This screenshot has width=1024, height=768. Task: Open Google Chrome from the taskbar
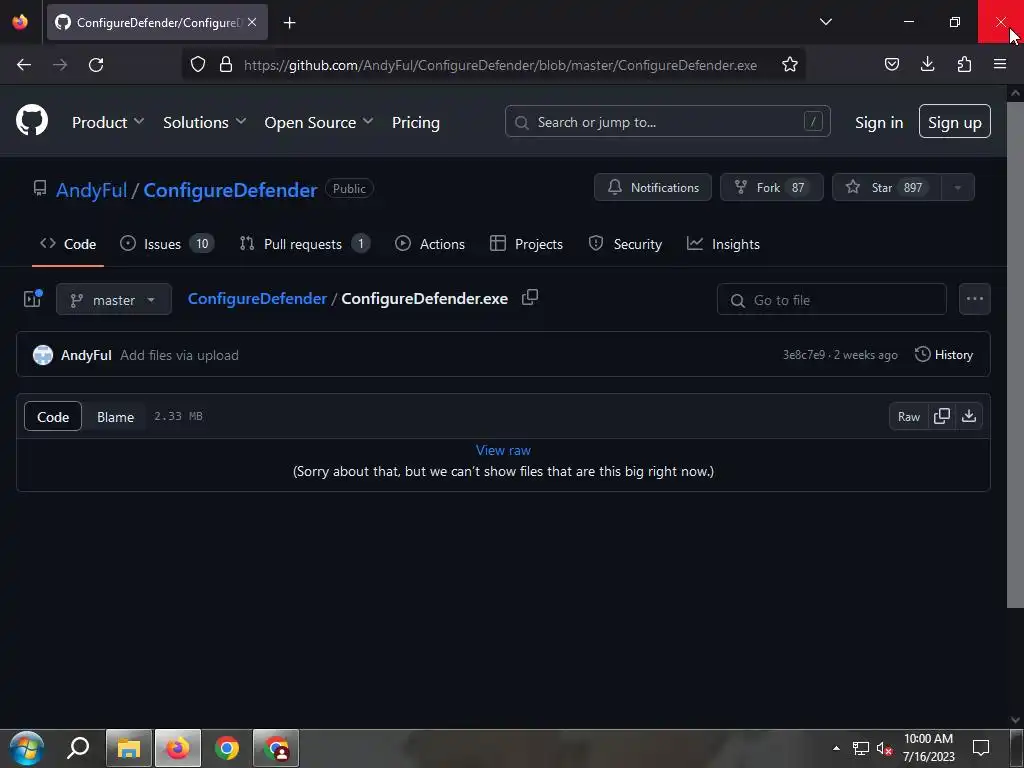click(x=227, y=748)
